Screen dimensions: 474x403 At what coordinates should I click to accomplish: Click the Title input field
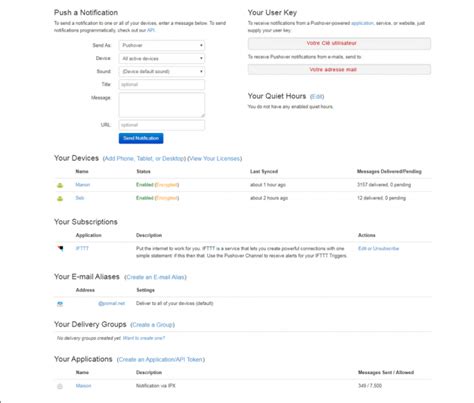click(x=162, y=84)
